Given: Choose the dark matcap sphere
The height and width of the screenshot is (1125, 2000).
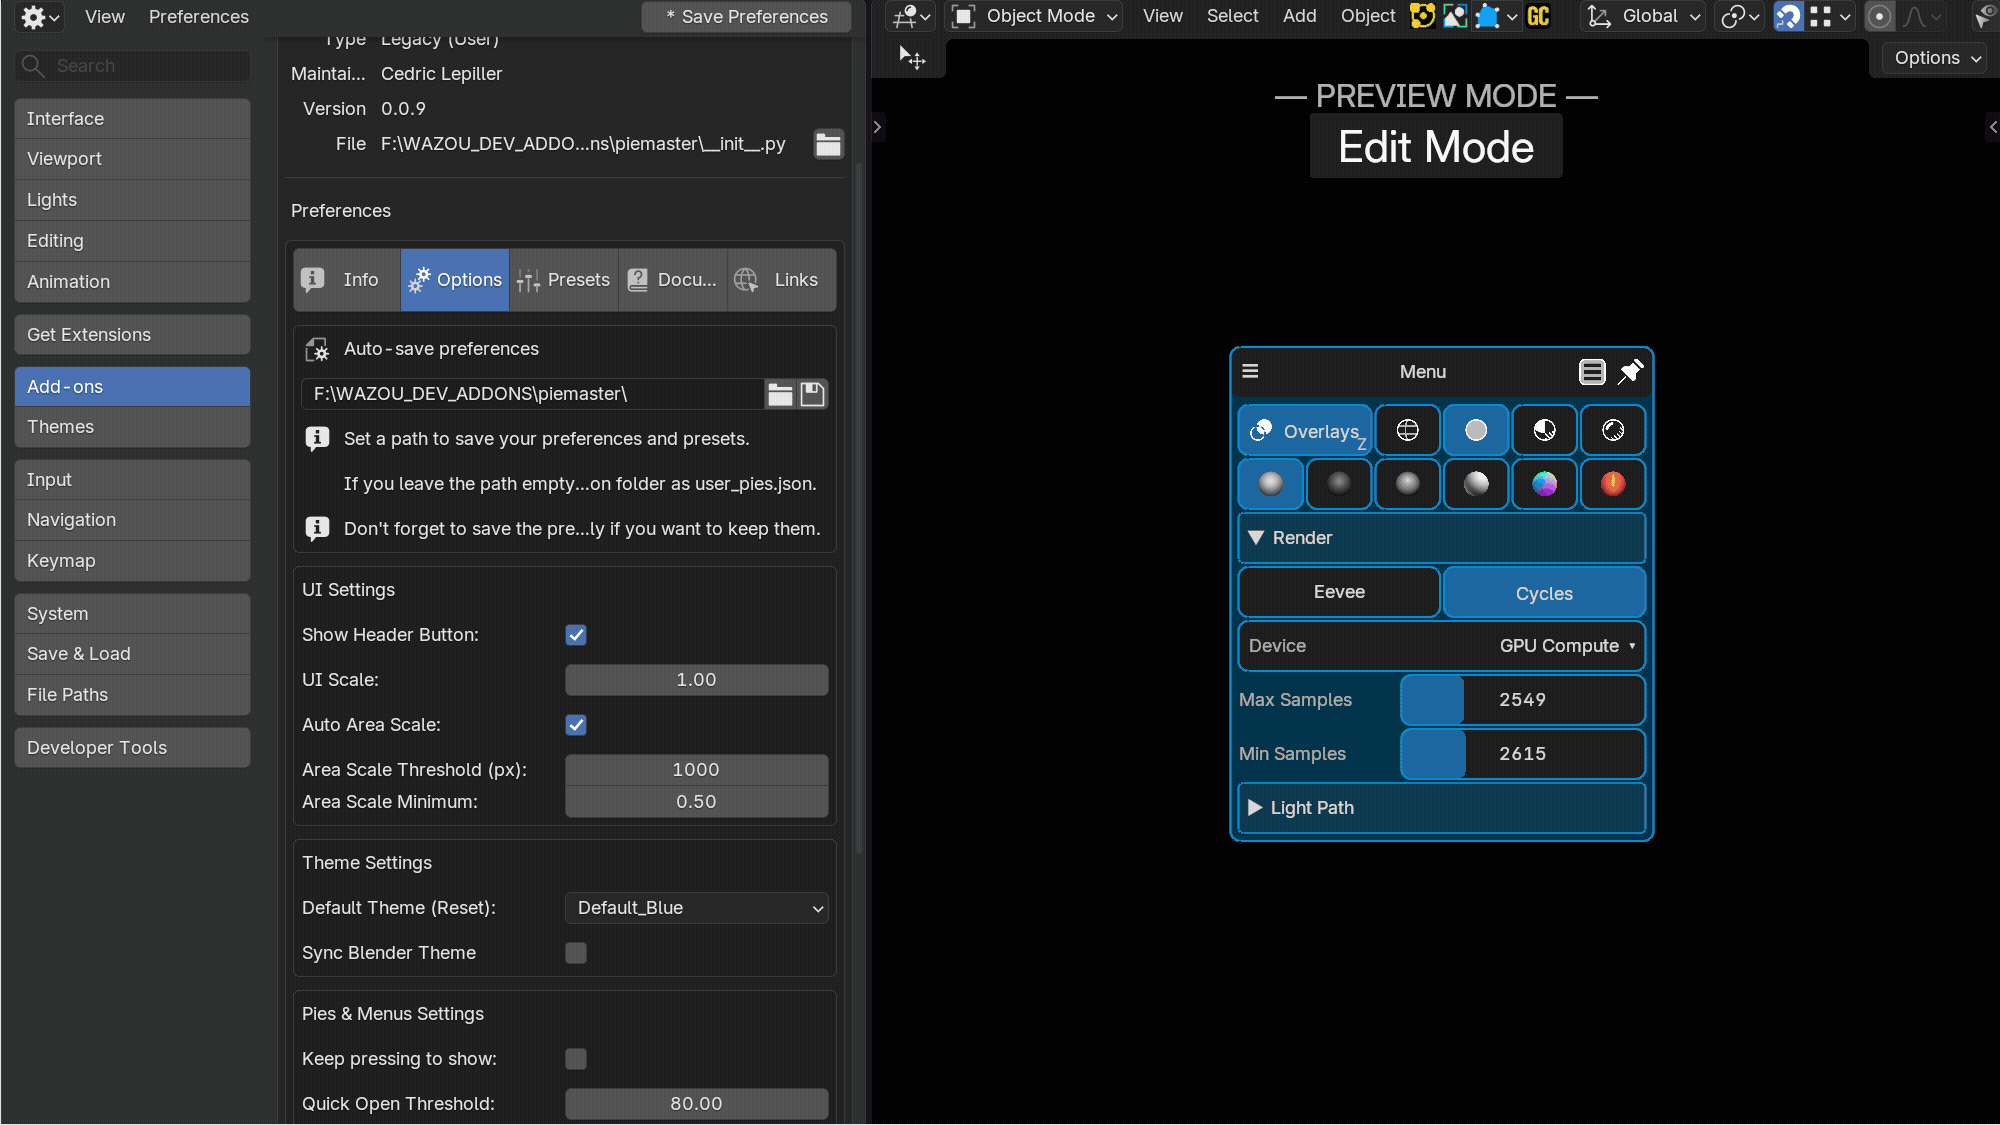Looking at the screenshot, I should pos(1339,484).
